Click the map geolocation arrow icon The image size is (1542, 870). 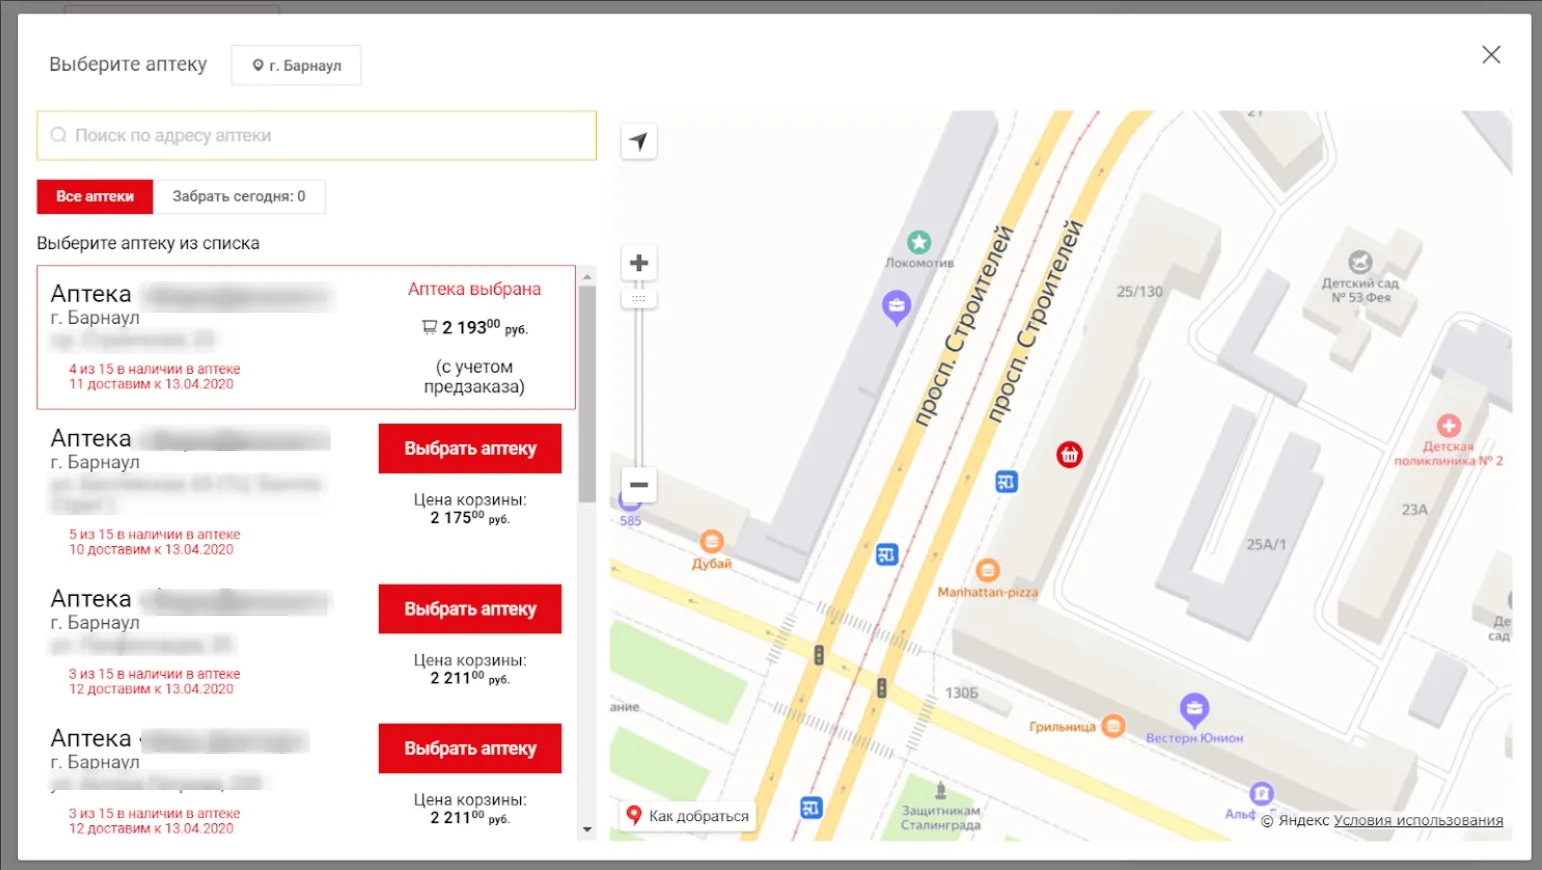click(639, 142)
